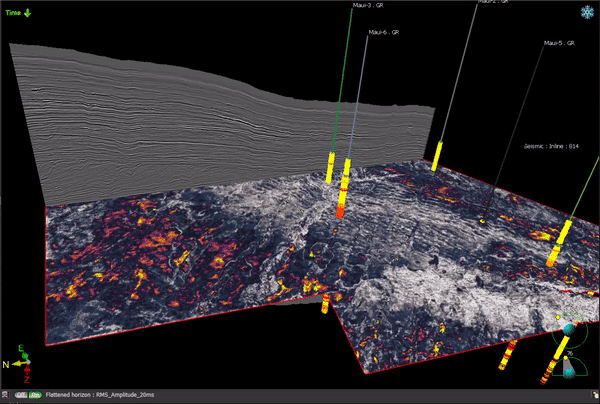Click the lower light elevation cone widget
600x404 pixels.
point(570,367)
